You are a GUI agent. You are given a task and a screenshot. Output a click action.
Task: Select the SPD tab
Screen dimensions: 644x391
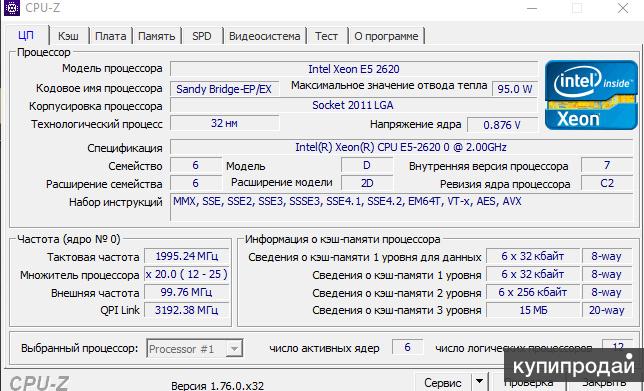coord(202,36)
